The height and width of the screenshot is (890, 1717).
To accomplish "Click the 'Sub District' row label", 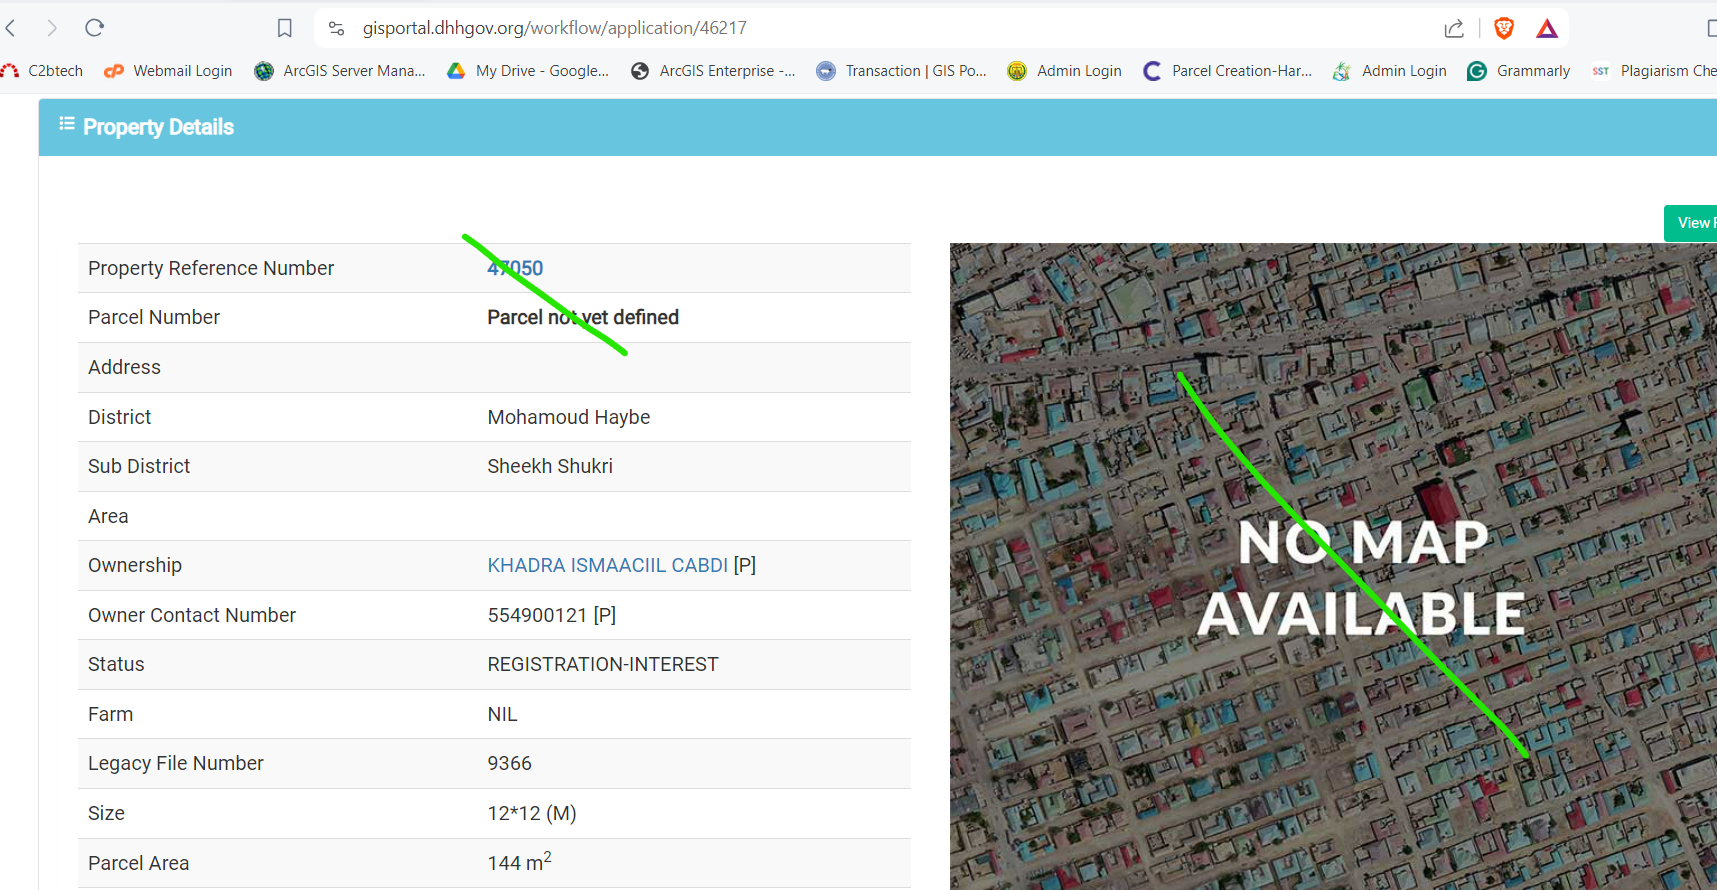I will [139, 466].
